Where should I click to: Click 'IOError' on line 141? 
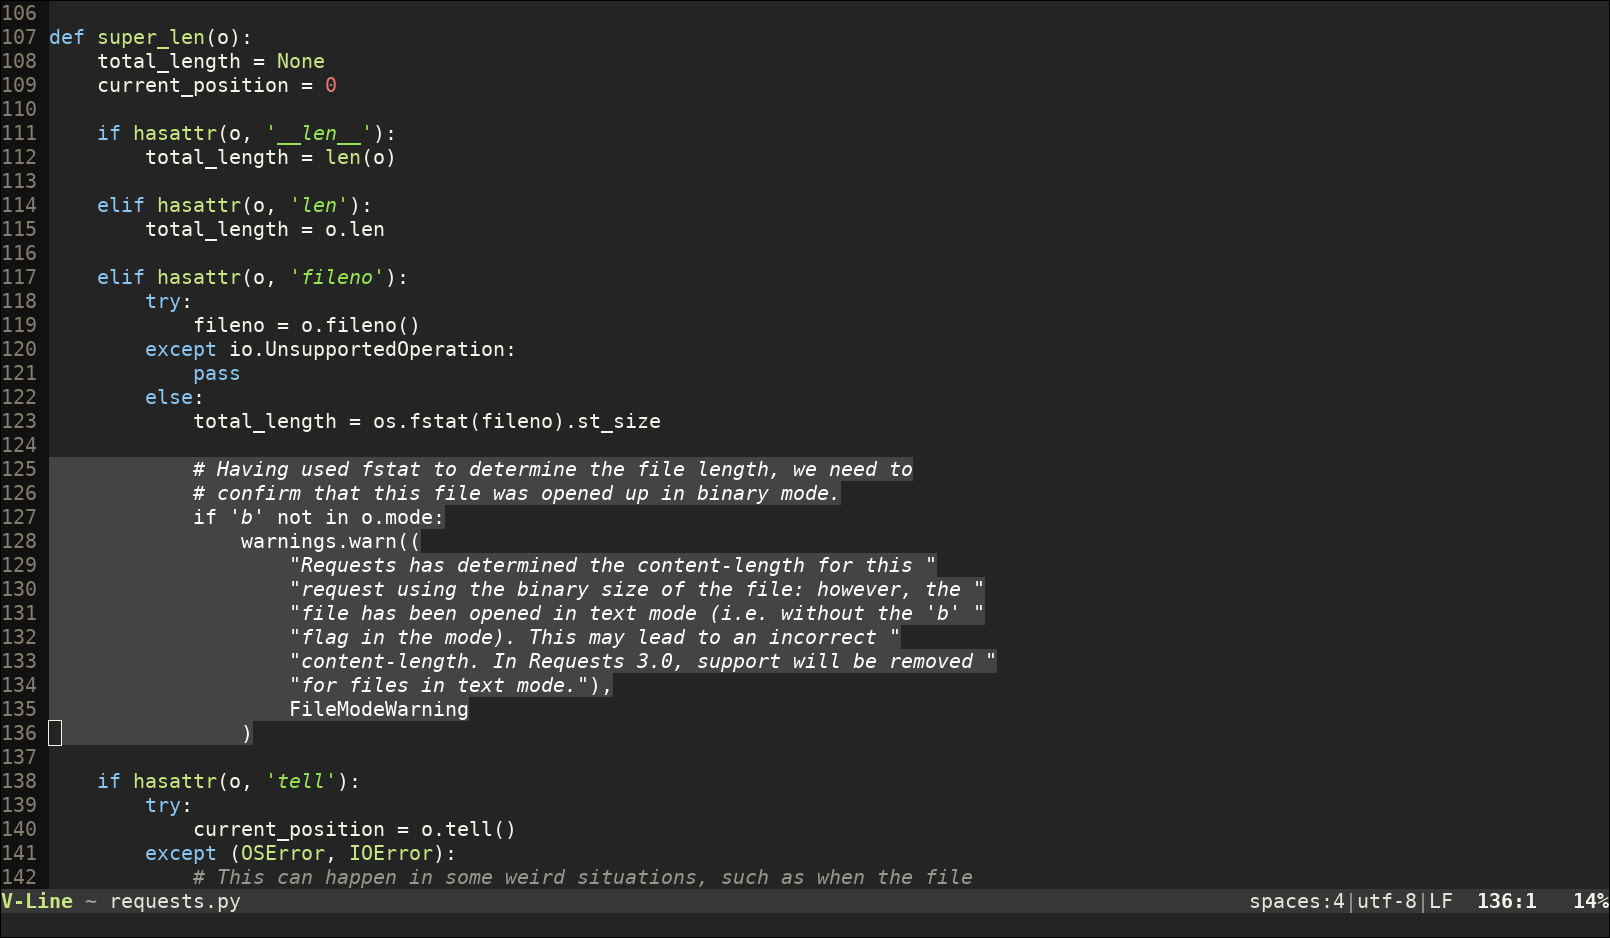coord(391,853)
